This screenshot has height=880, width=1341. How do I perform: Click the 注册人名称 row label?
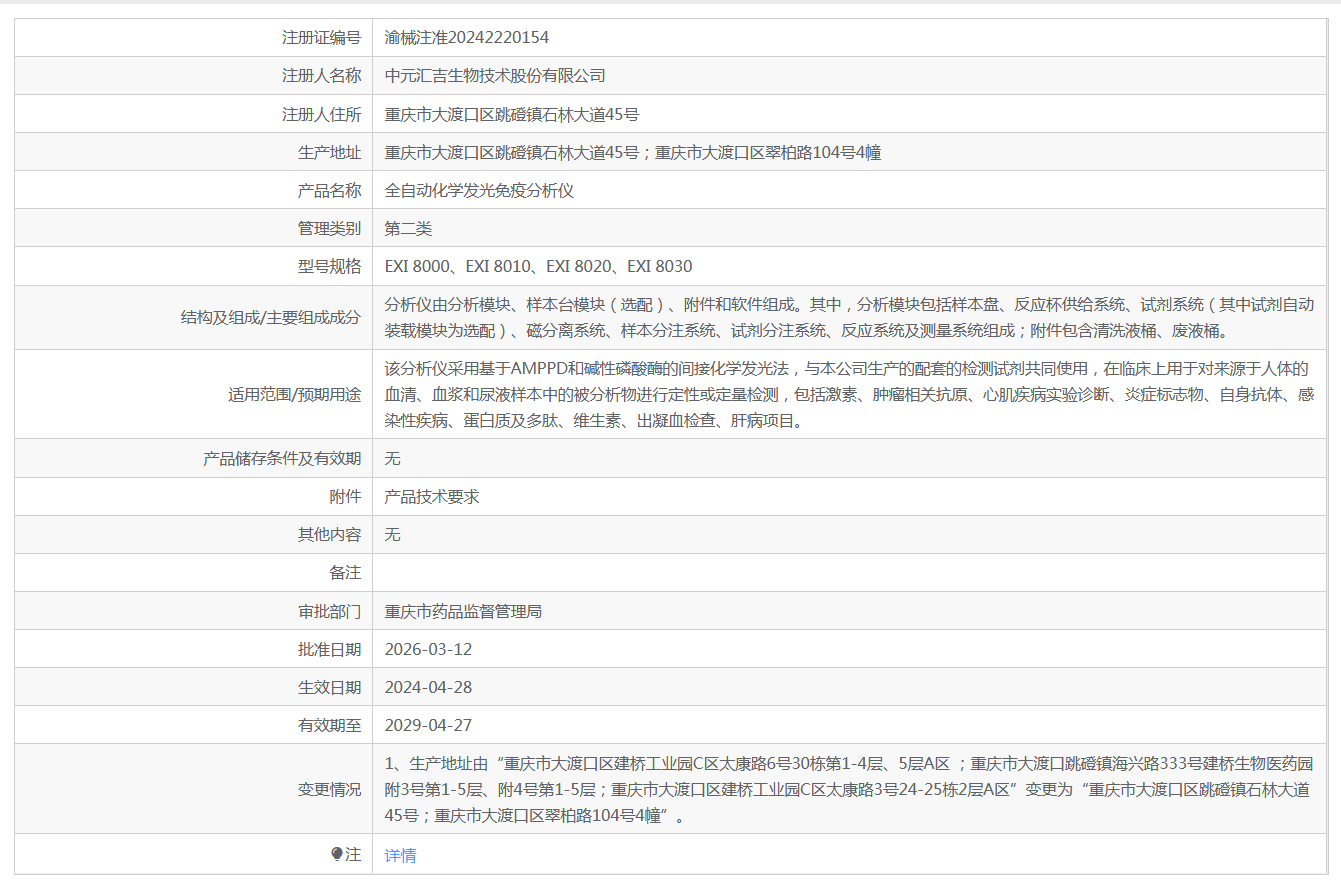[321, 75]
